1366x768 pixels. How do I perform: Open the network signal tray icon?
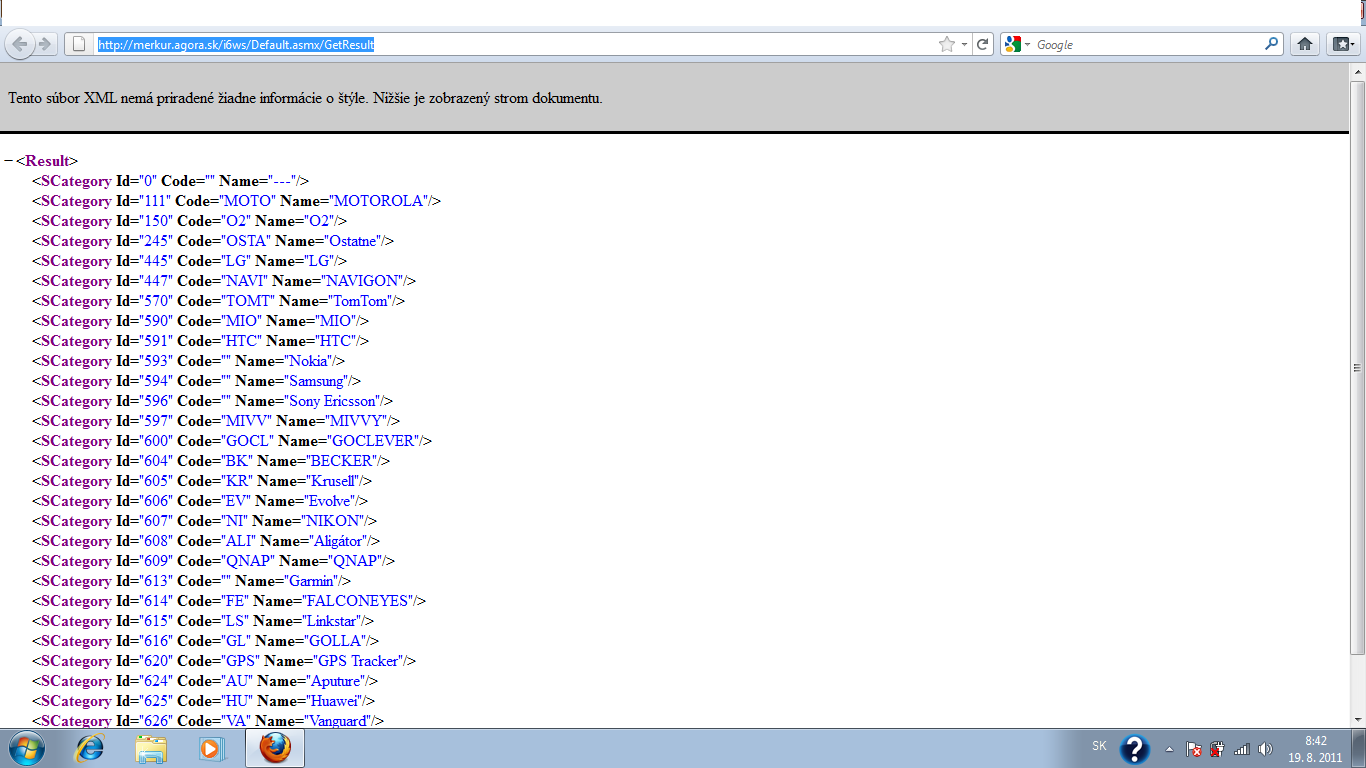[x=1242, y=749]
